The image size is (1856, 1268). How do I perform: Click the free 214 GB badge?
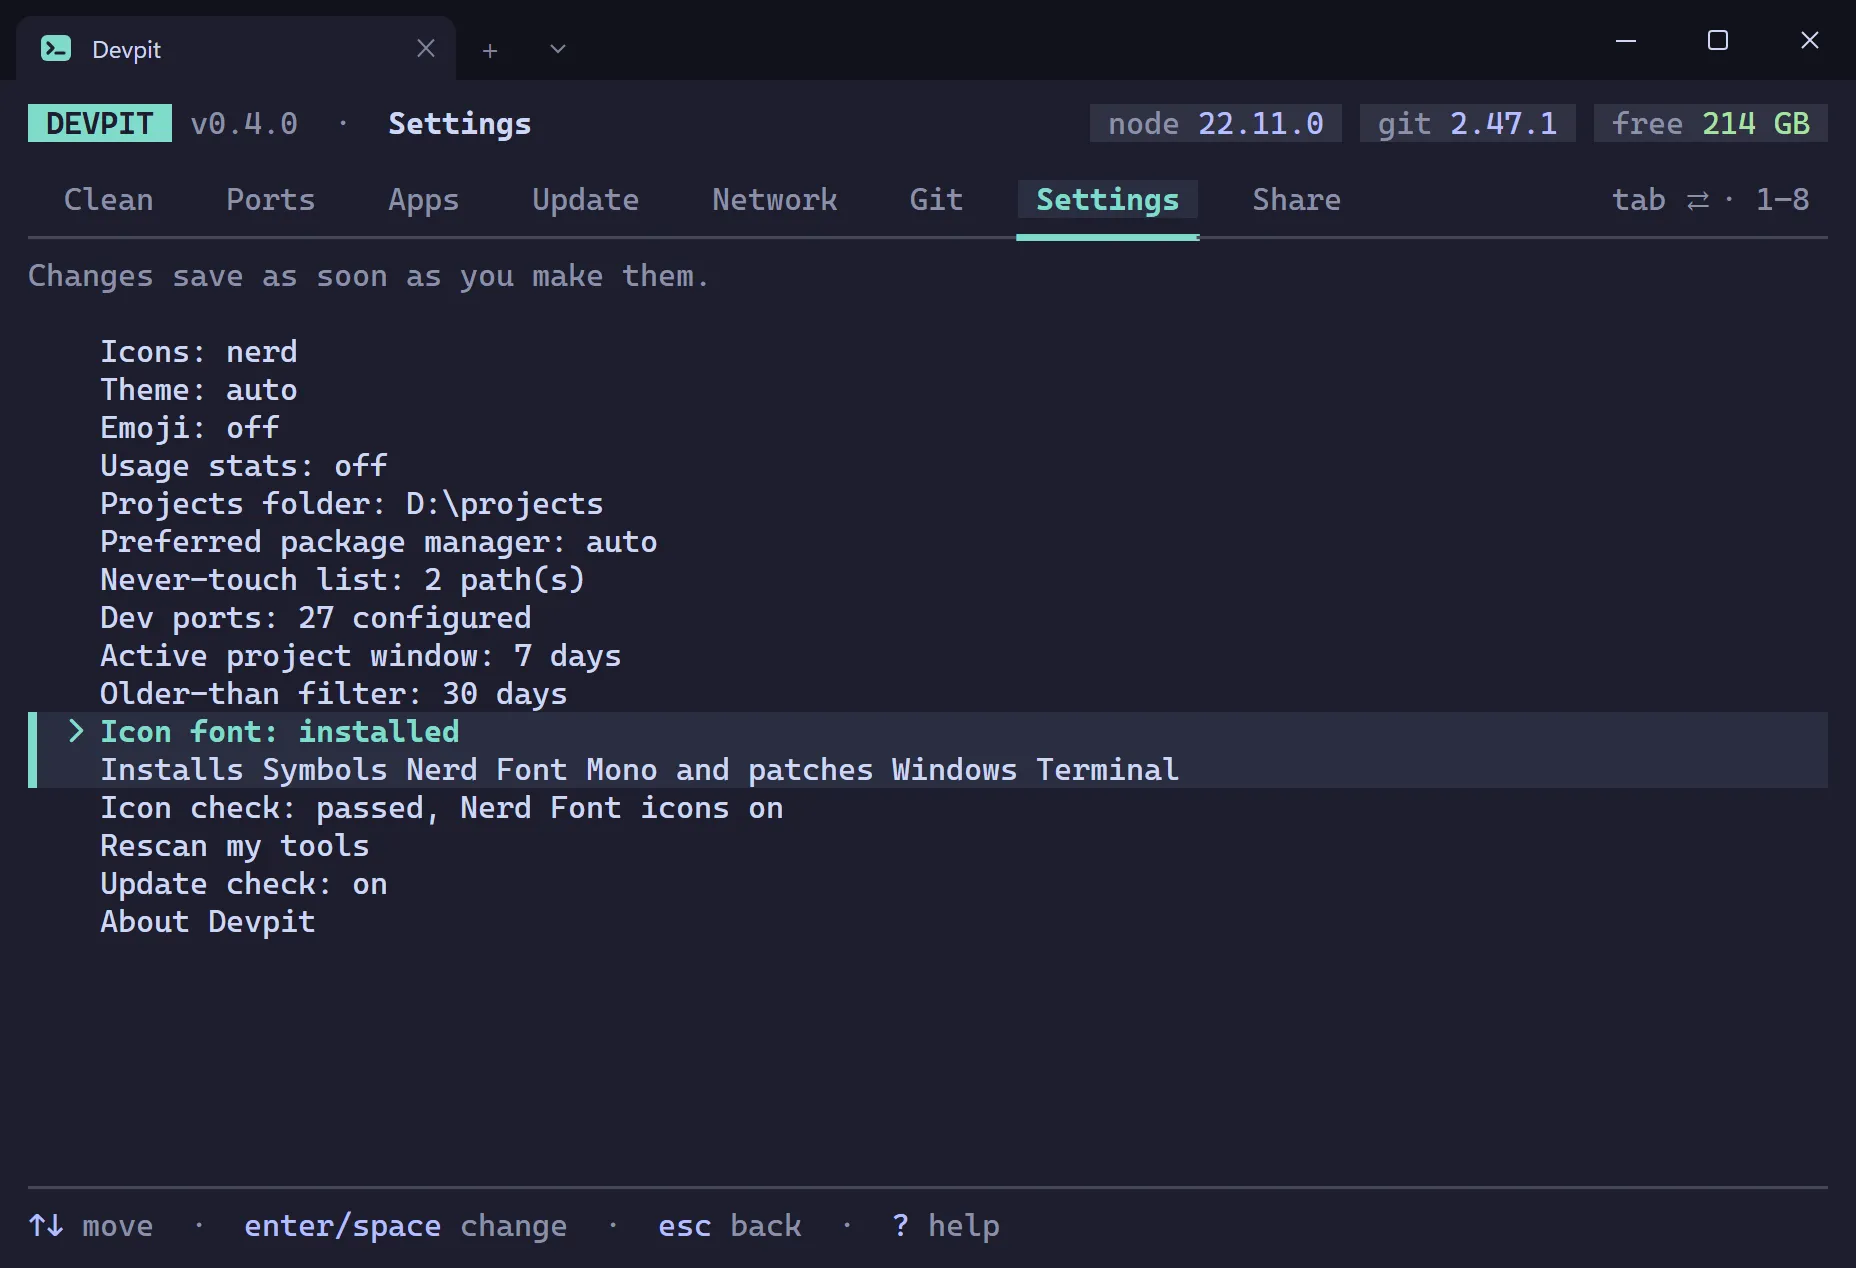(x=1711, y=123)
